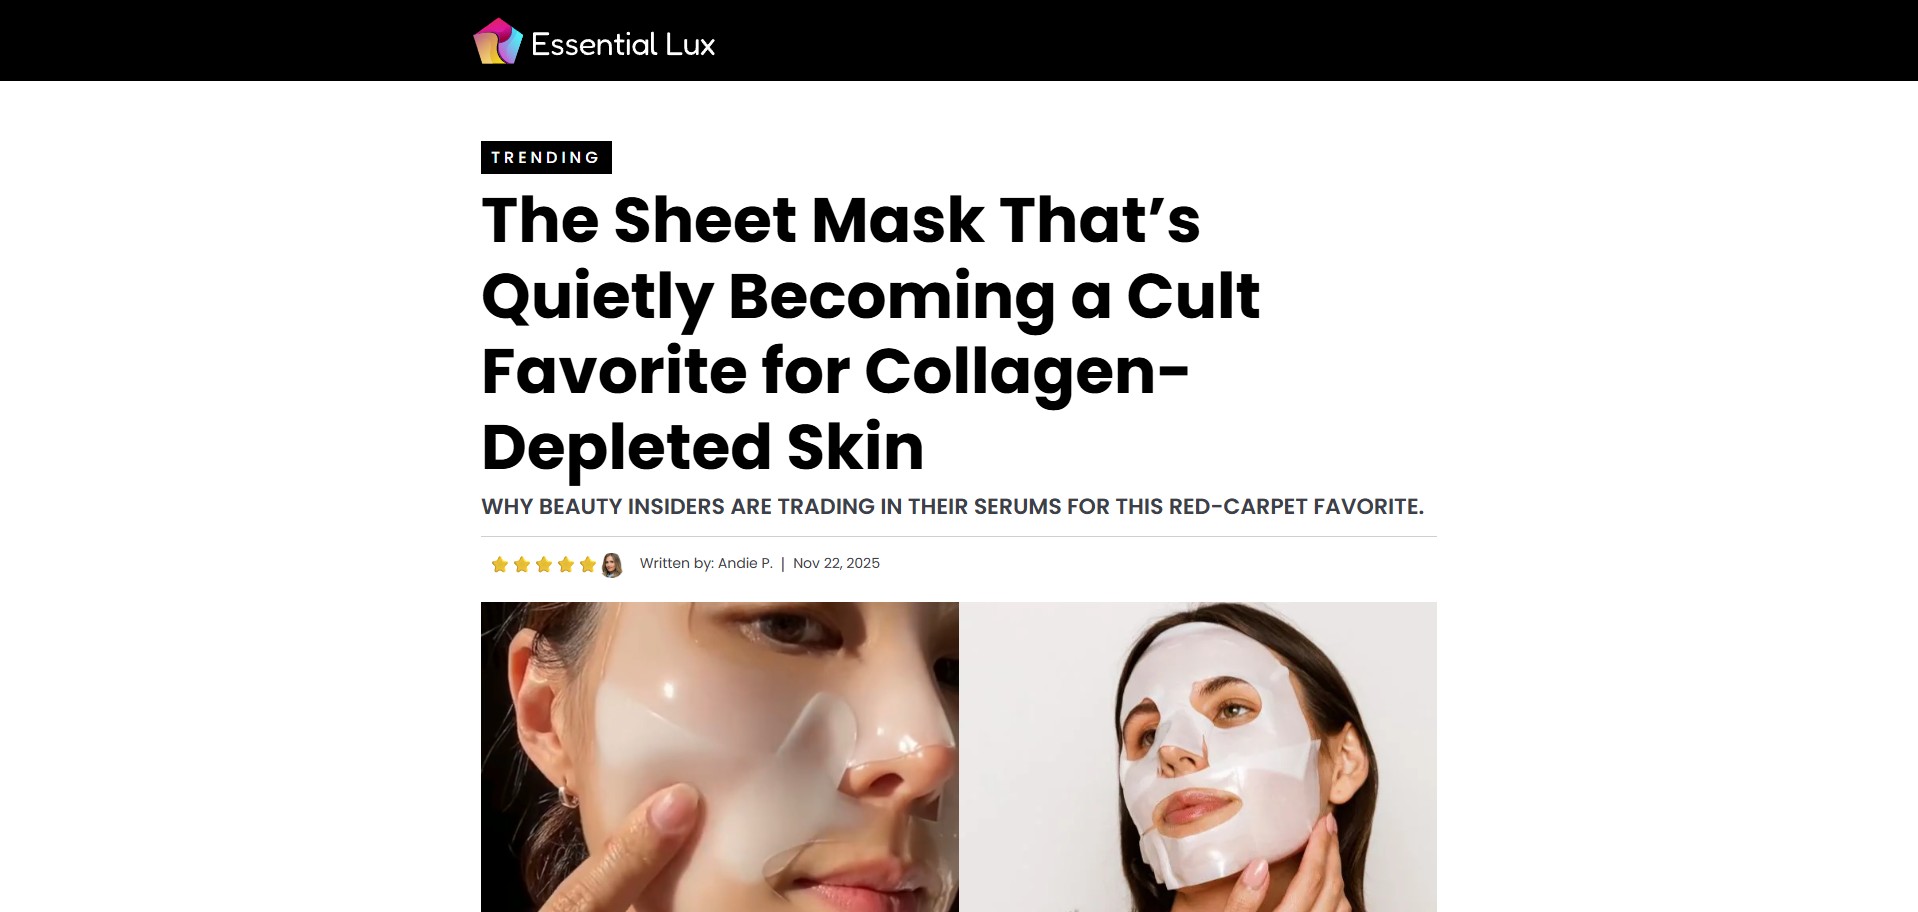Open the white sheet mask woman photo
The height and width of the screenshot is (912, 1918).
point(1198,757)
